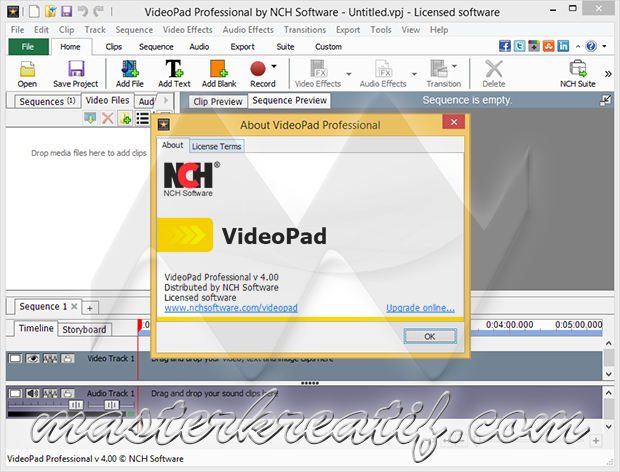
Task: Click the Save Project floppy icon
Action: (76, 68)
